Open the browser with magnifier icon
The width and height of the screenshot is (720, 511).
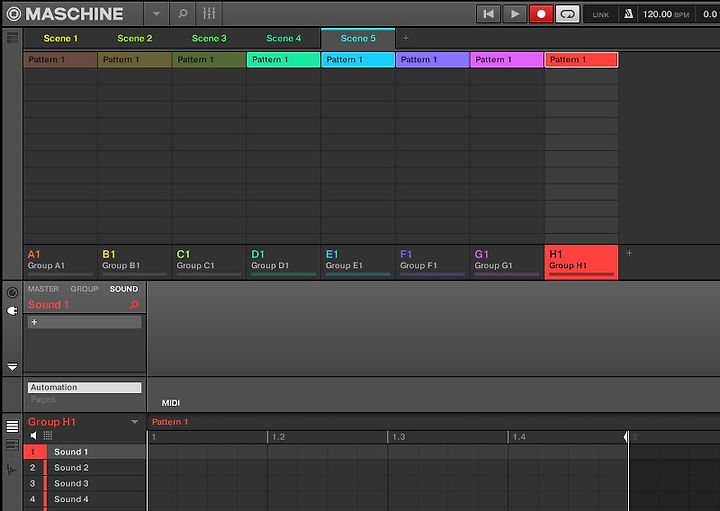point(183,14)
